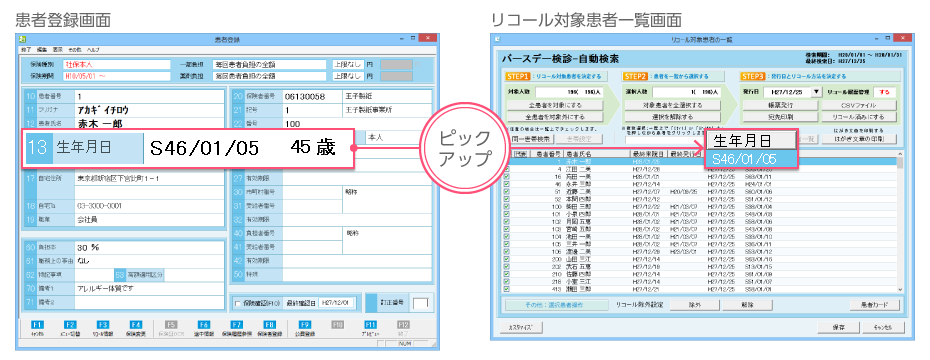Click the F6 function key
930x360 pixels.
[203, 328]
